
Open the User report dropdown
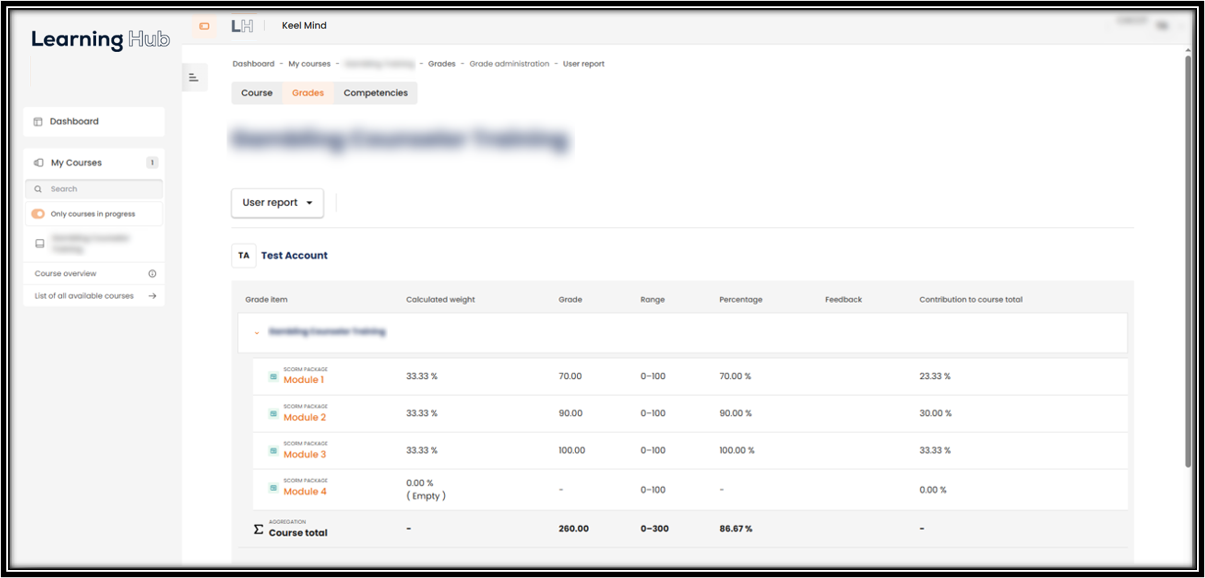(277, 203)
